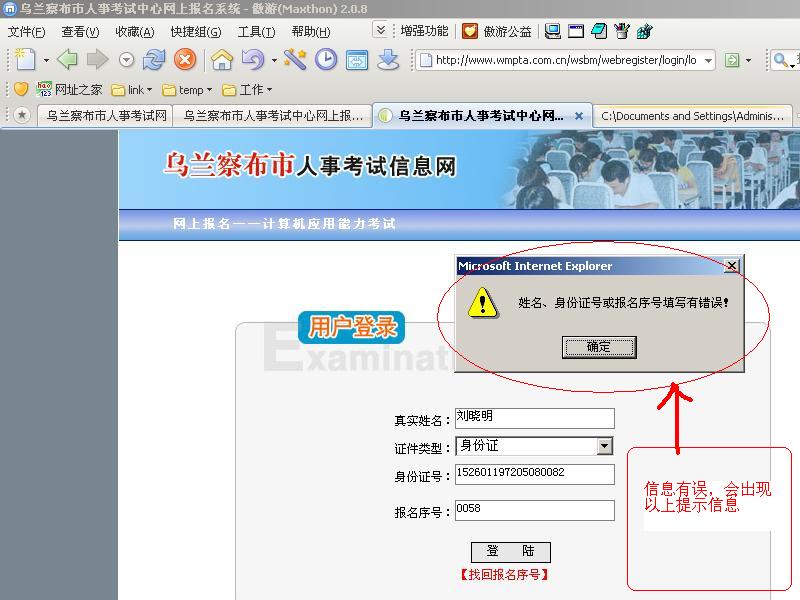Click the paint brushes cup icon
This screenshot has width=800, height=600.
(621, 32)
